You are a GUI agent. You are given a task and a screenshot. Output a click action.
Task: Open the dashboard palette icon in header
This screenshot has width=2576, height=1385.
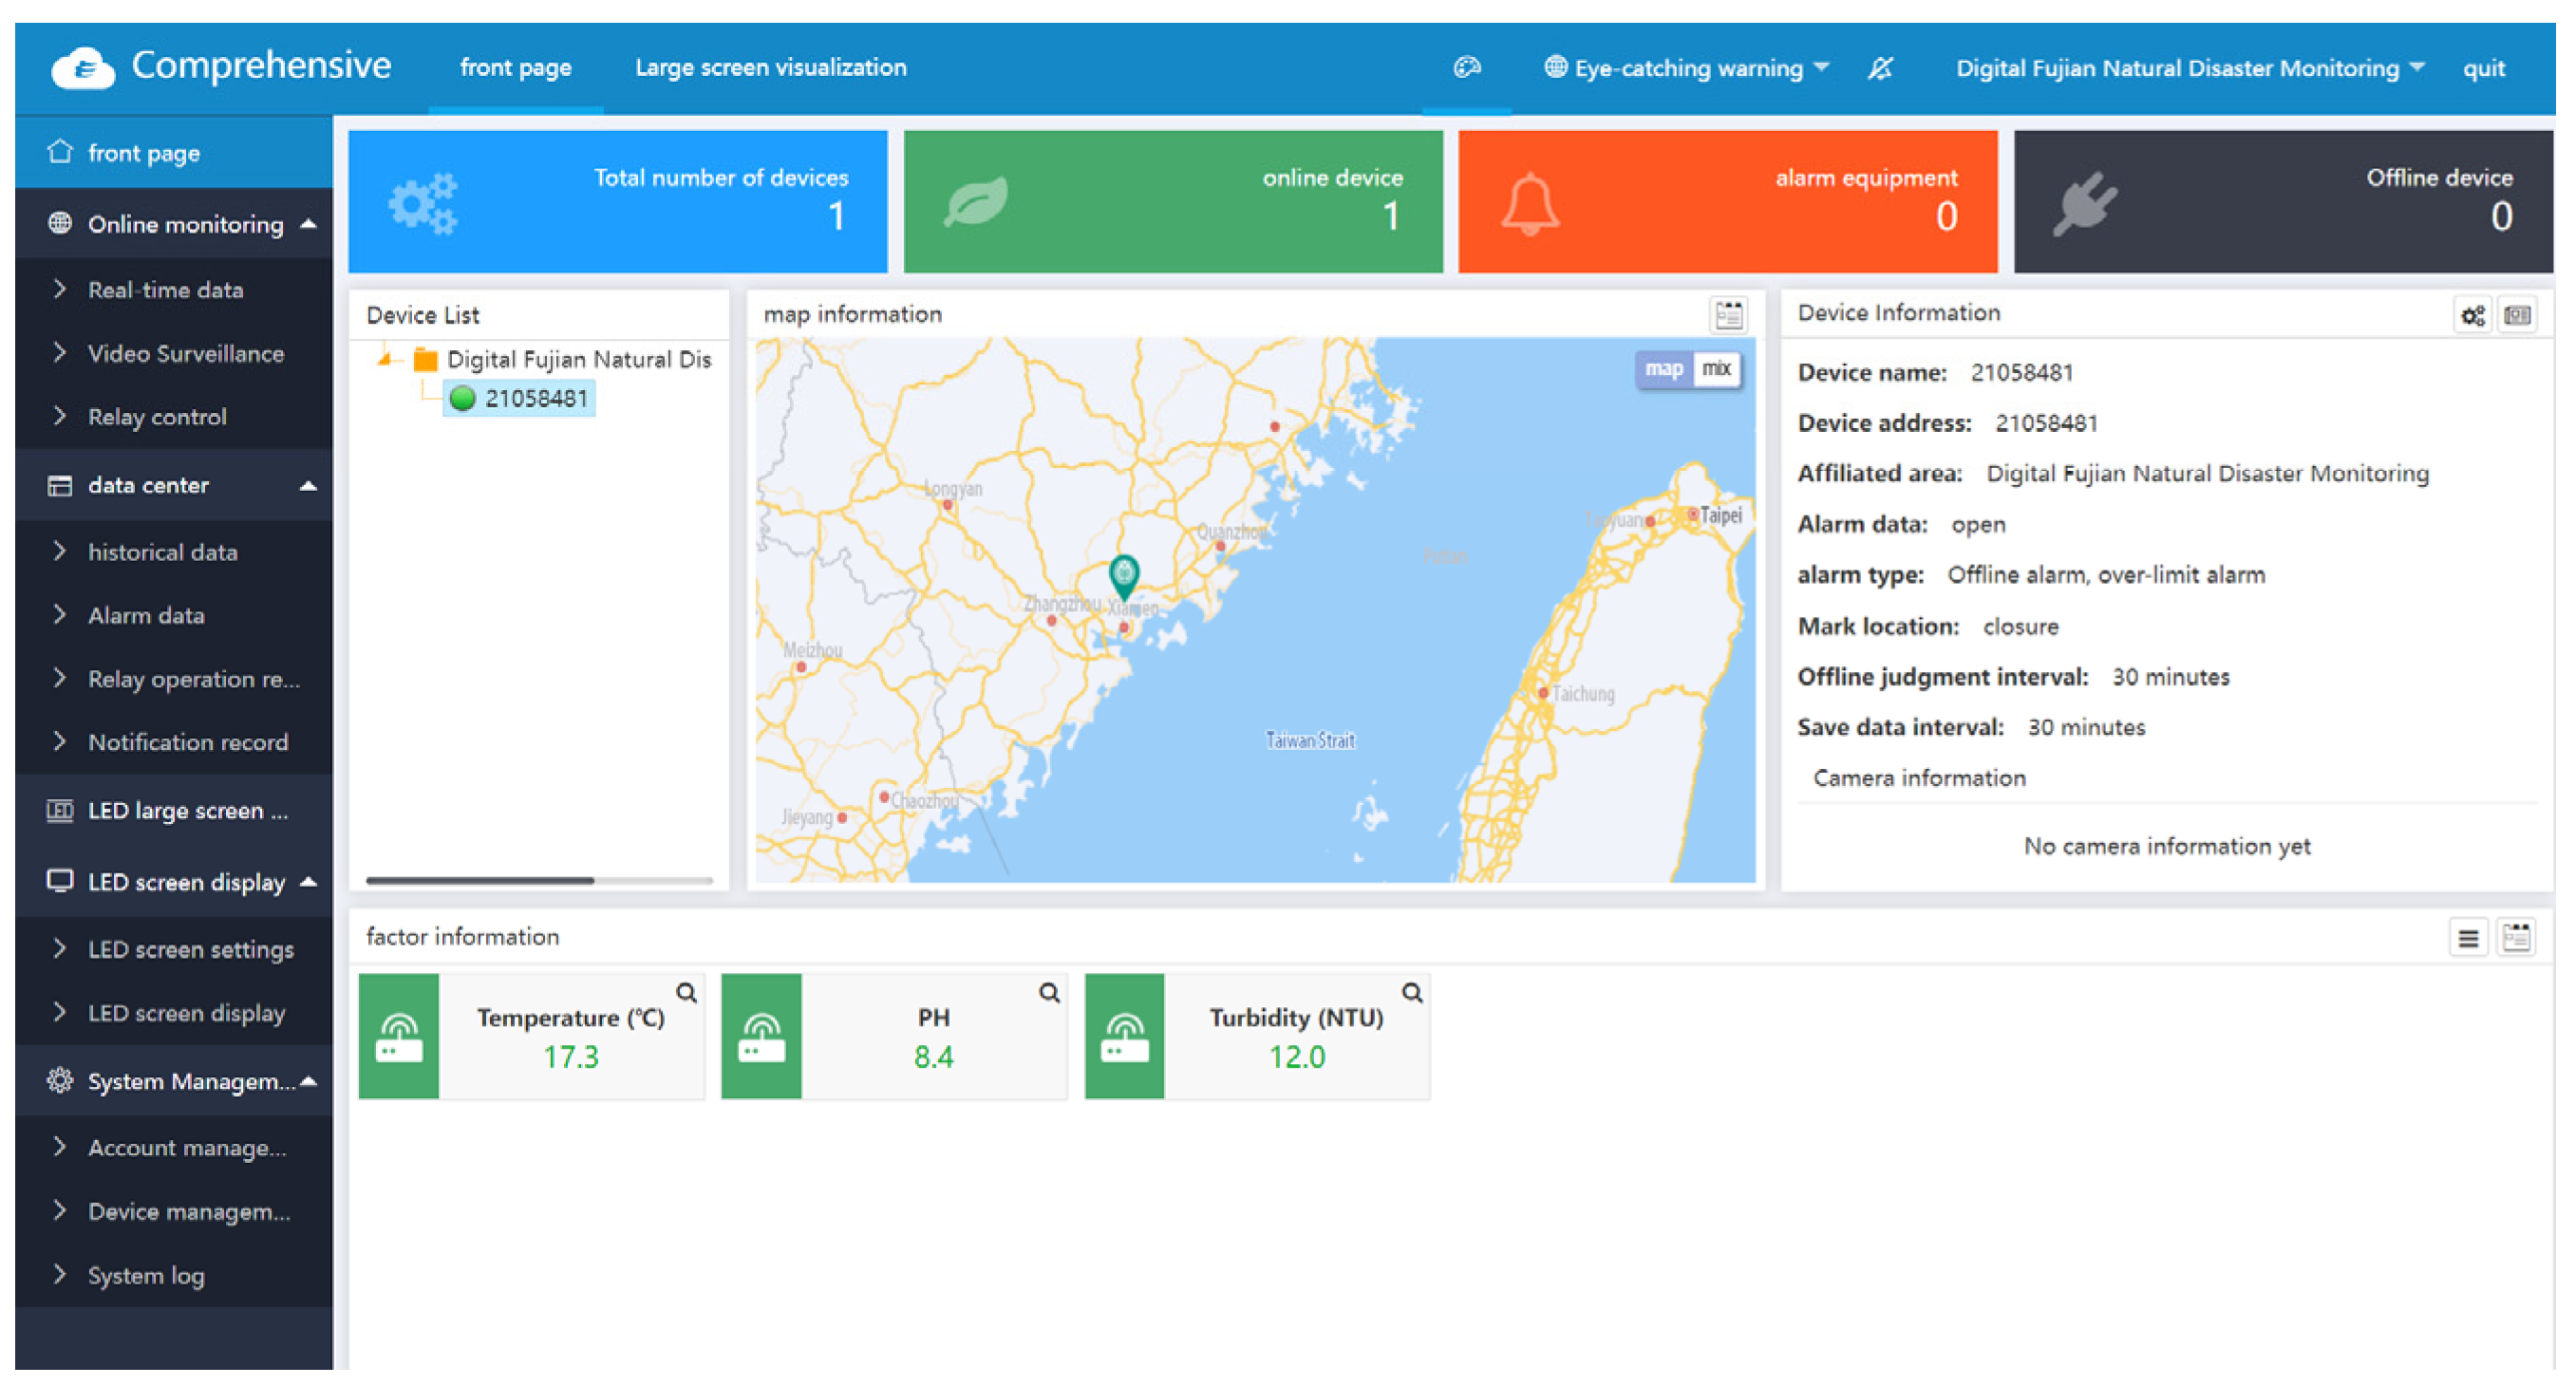pos(1466,68)
